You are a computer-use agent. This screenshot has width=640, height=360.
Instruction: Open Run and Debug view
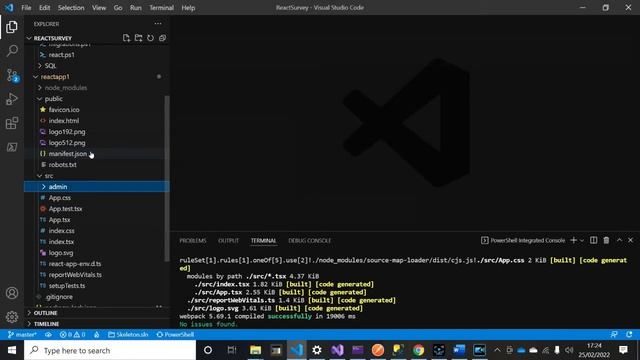click(x=12, y=99)
